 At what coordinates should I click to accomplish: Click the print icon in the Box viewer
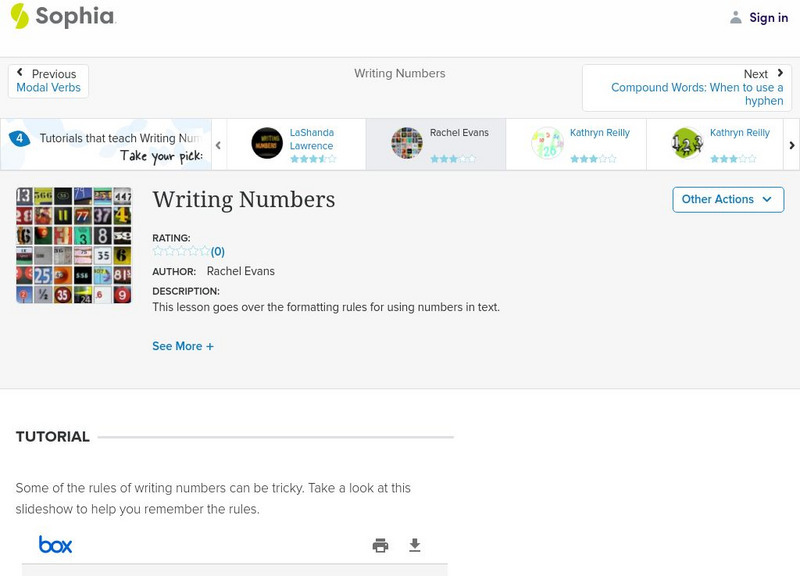coord(380,545)
